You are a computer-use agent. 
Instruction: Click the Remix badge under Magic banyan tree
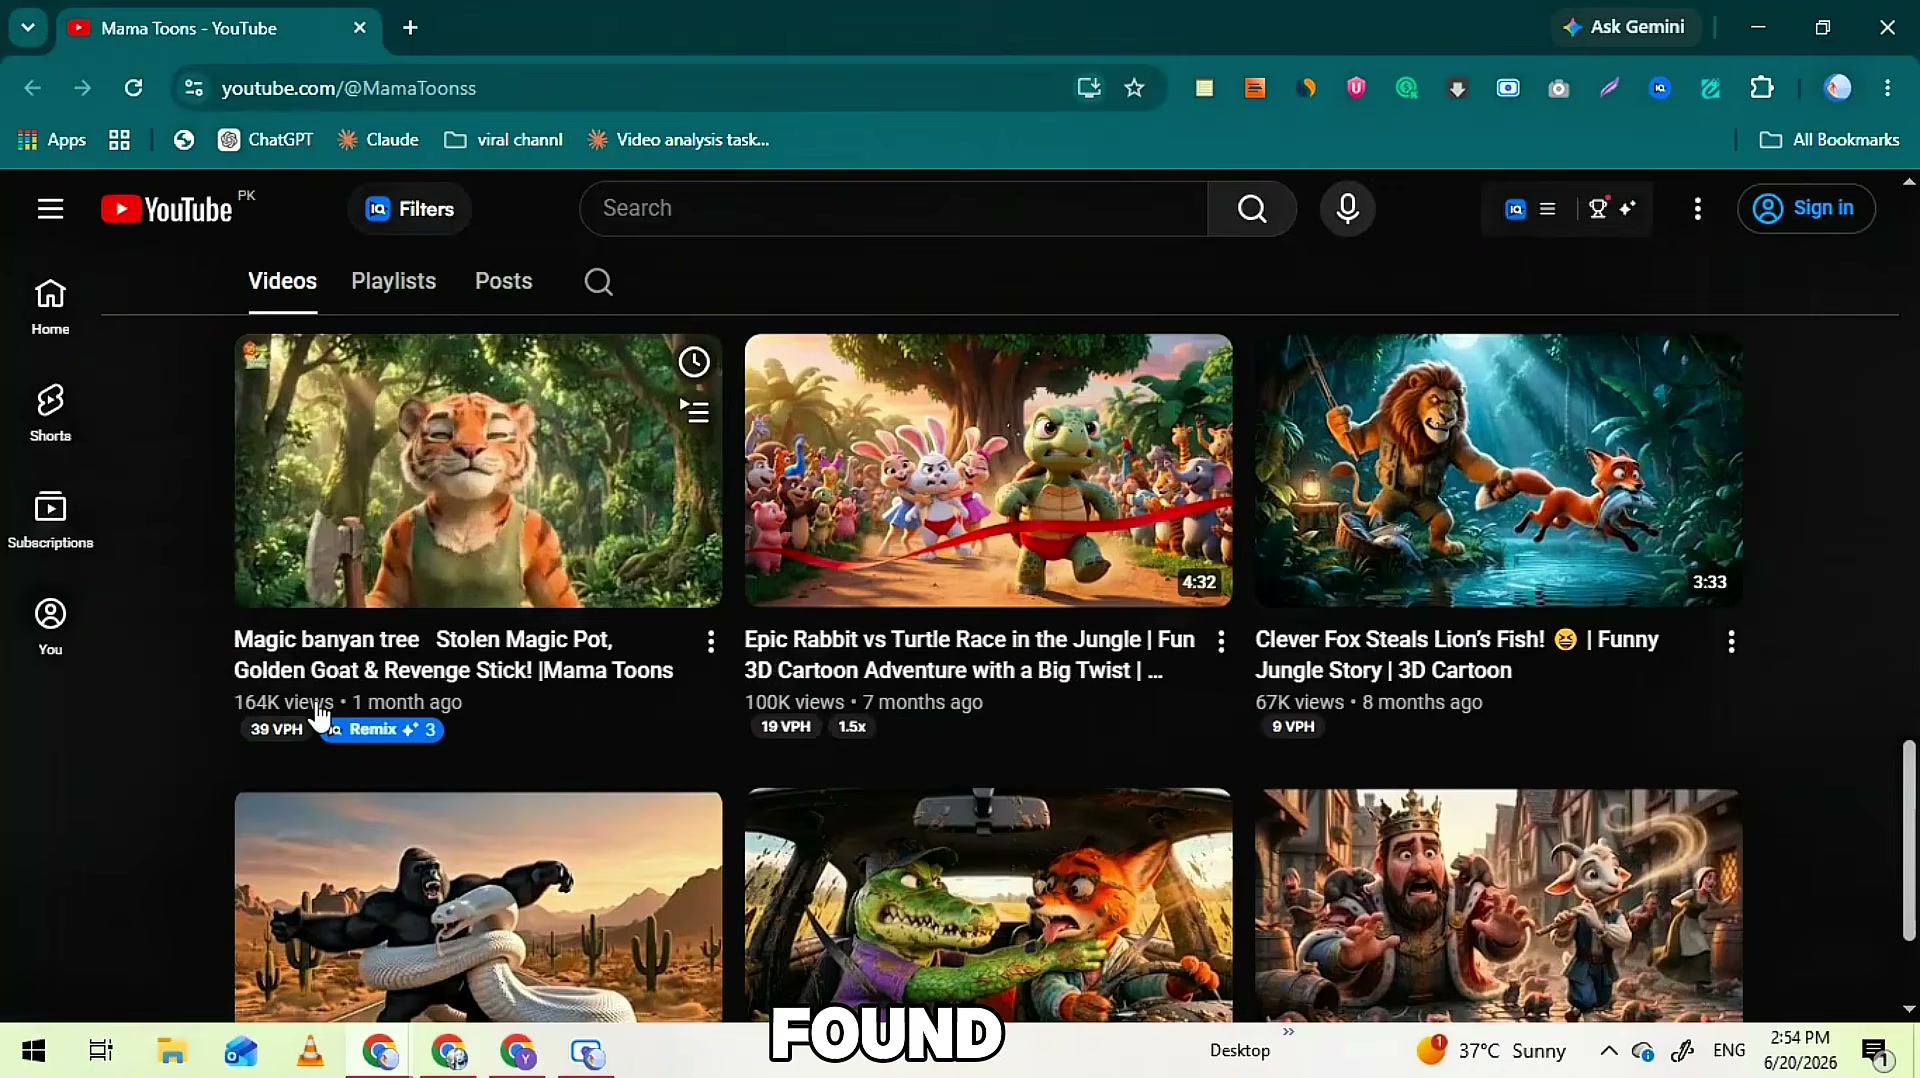coord(382,730)
